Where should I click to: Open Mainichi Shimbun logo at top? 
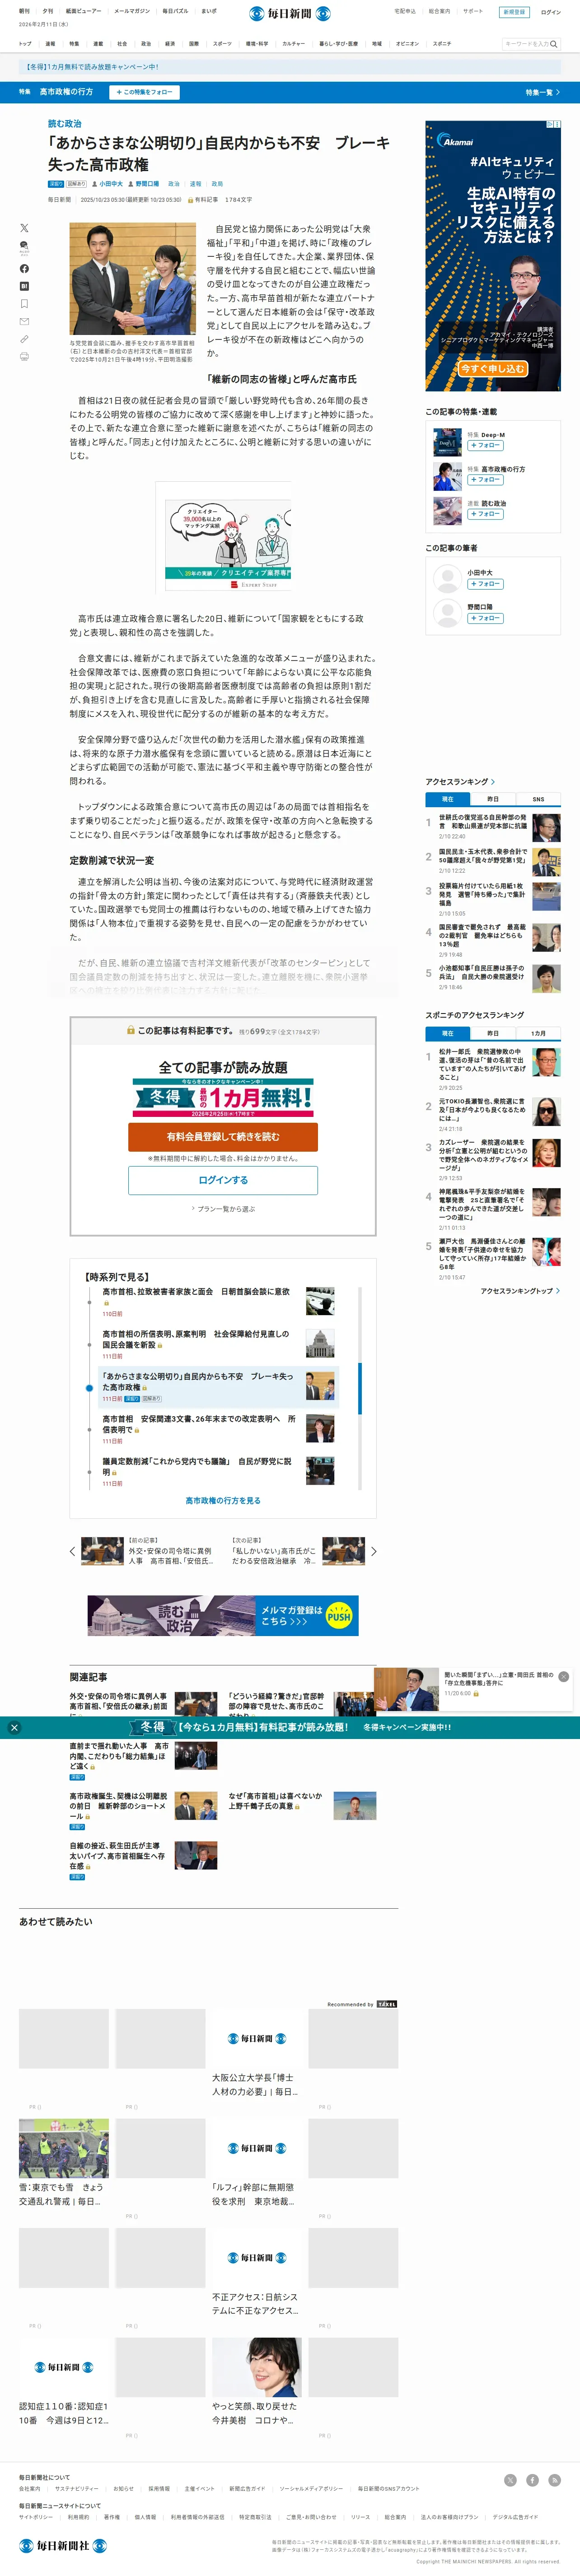point(289,14)
